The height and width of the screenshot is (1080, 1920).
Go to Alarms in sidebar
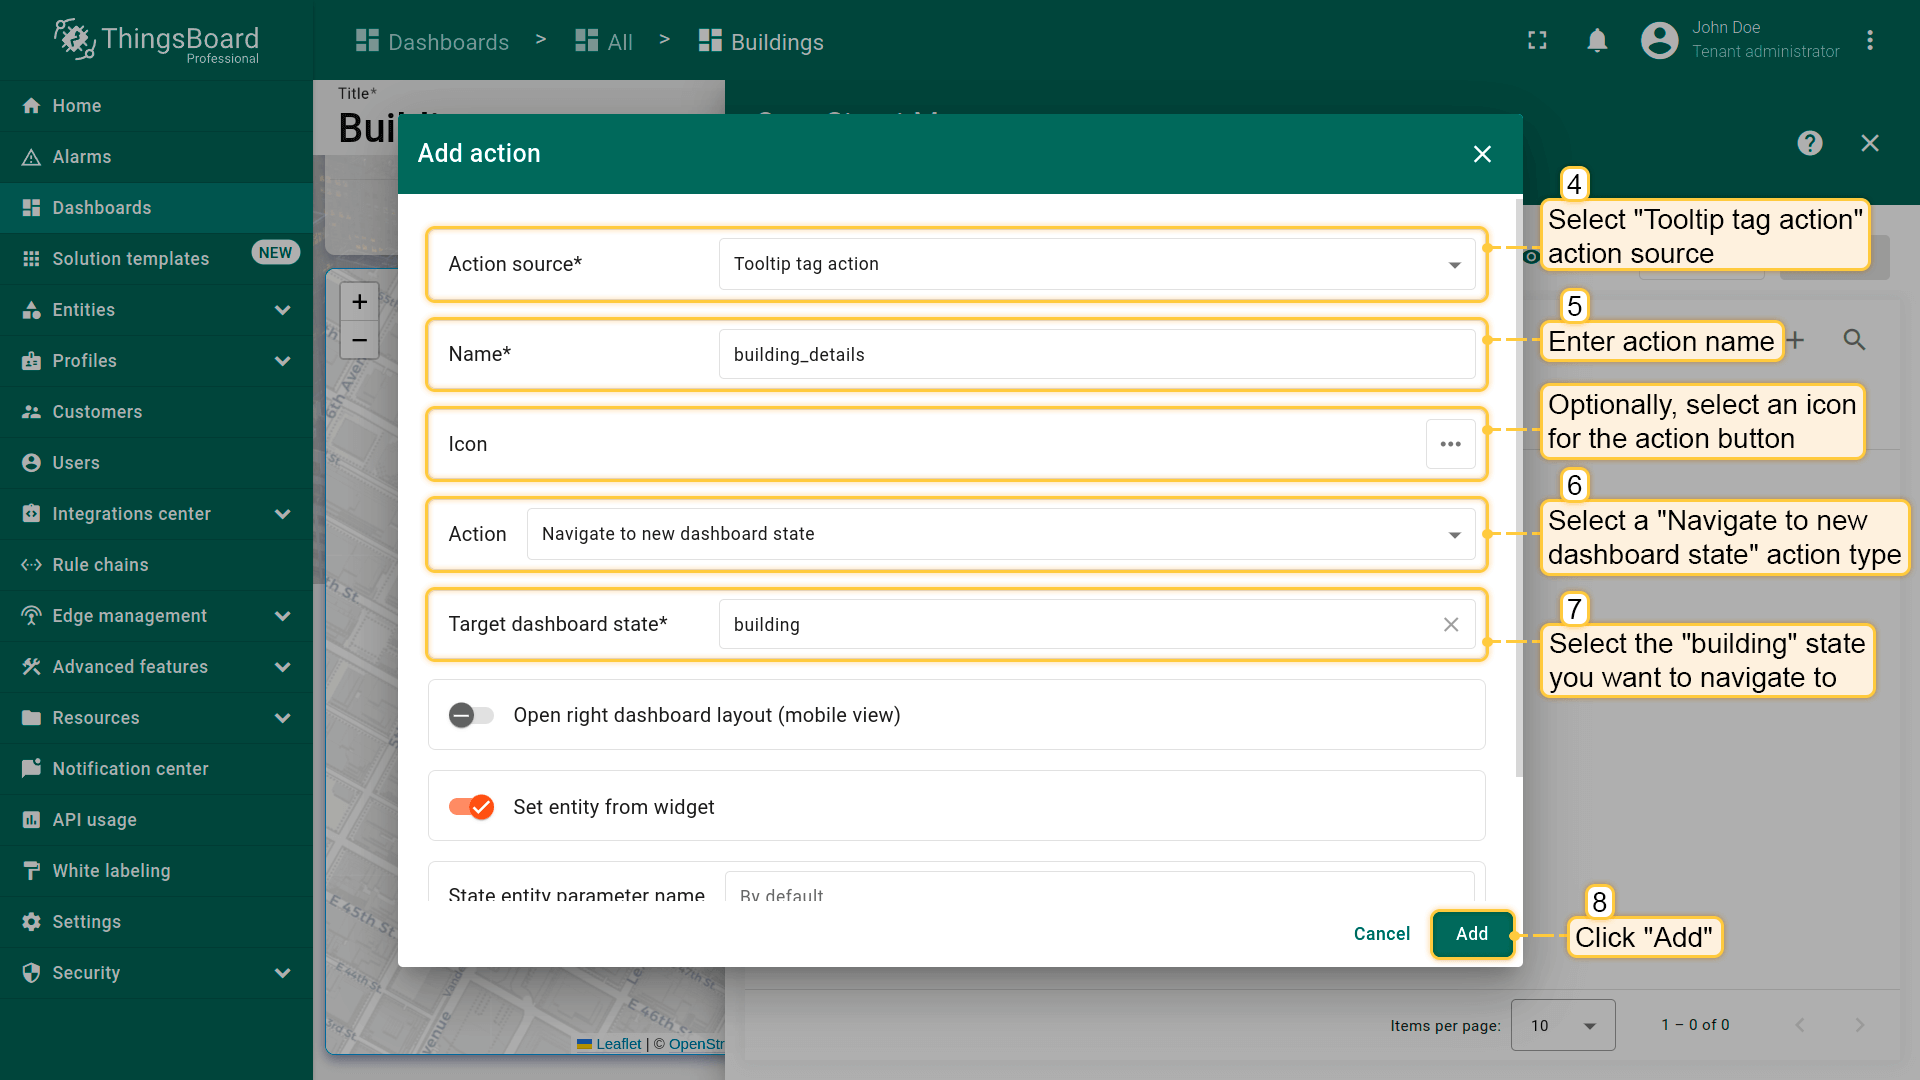[x=82, y=157]
